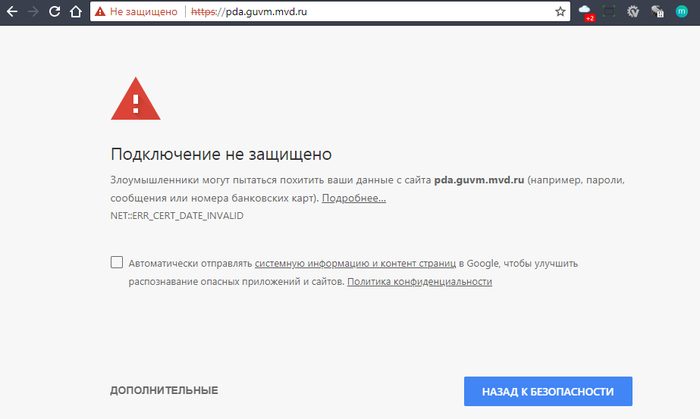Open the gear-shaped V extension icon
Image resolution: width=700 pixels, height=419 pixels.
coord(633,12)
